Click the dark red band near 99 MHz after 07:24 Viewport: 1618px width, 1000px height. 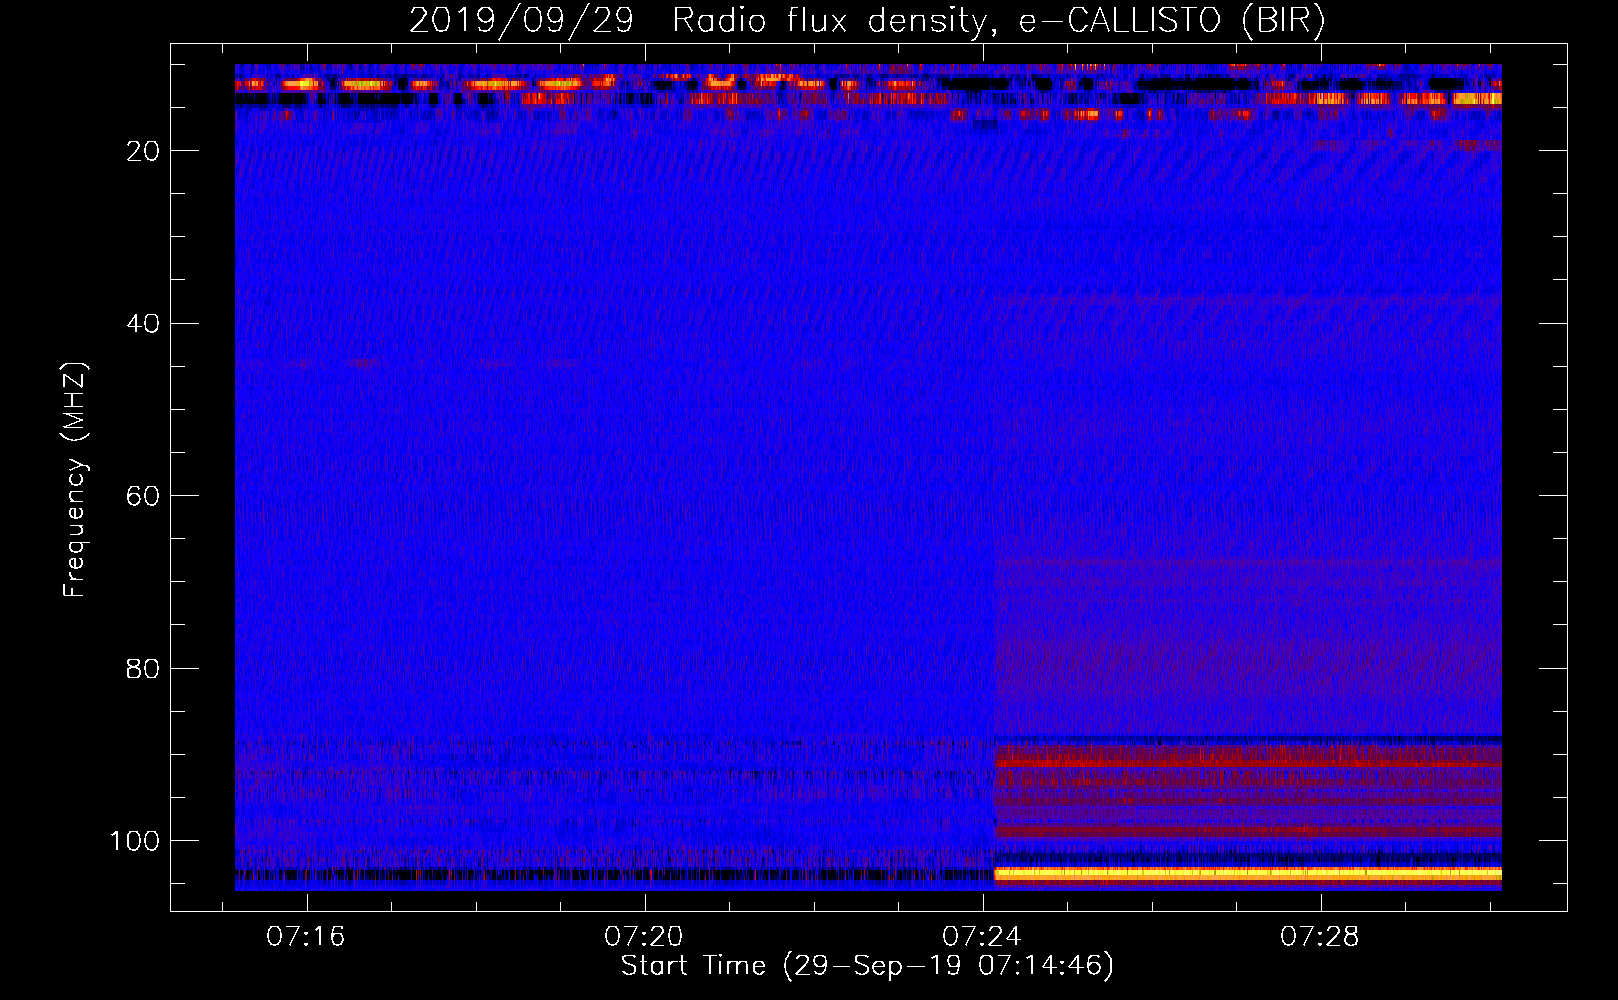(1248, 831)
